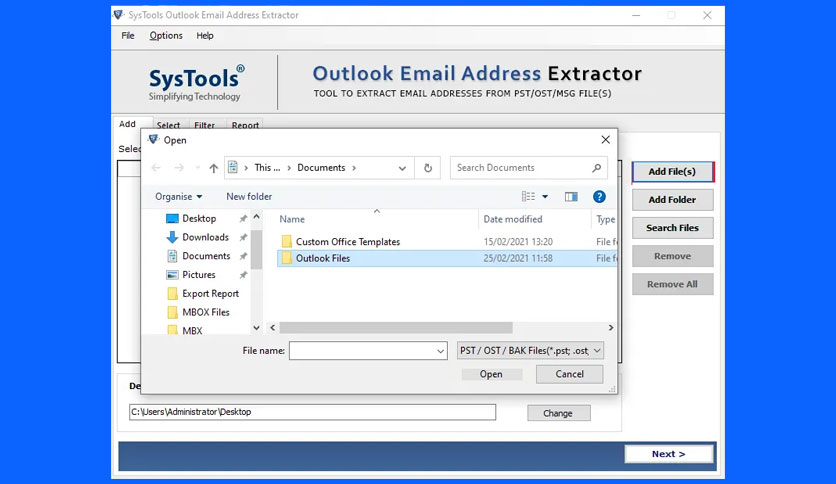Click horizontal scrollbar left arrow

tap(273, 327)
